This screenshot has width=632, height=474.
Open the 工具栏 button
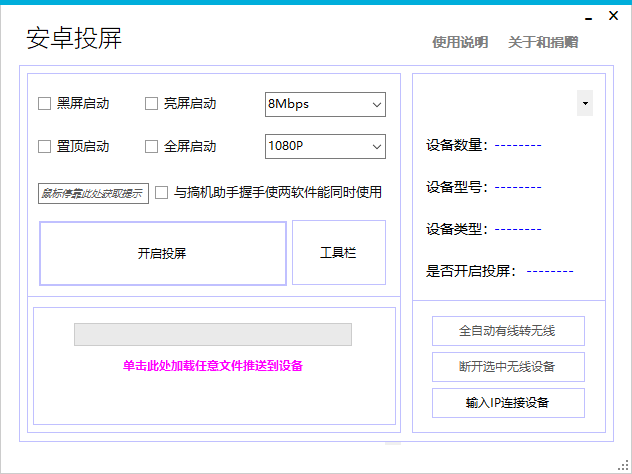tap(339, 252)
